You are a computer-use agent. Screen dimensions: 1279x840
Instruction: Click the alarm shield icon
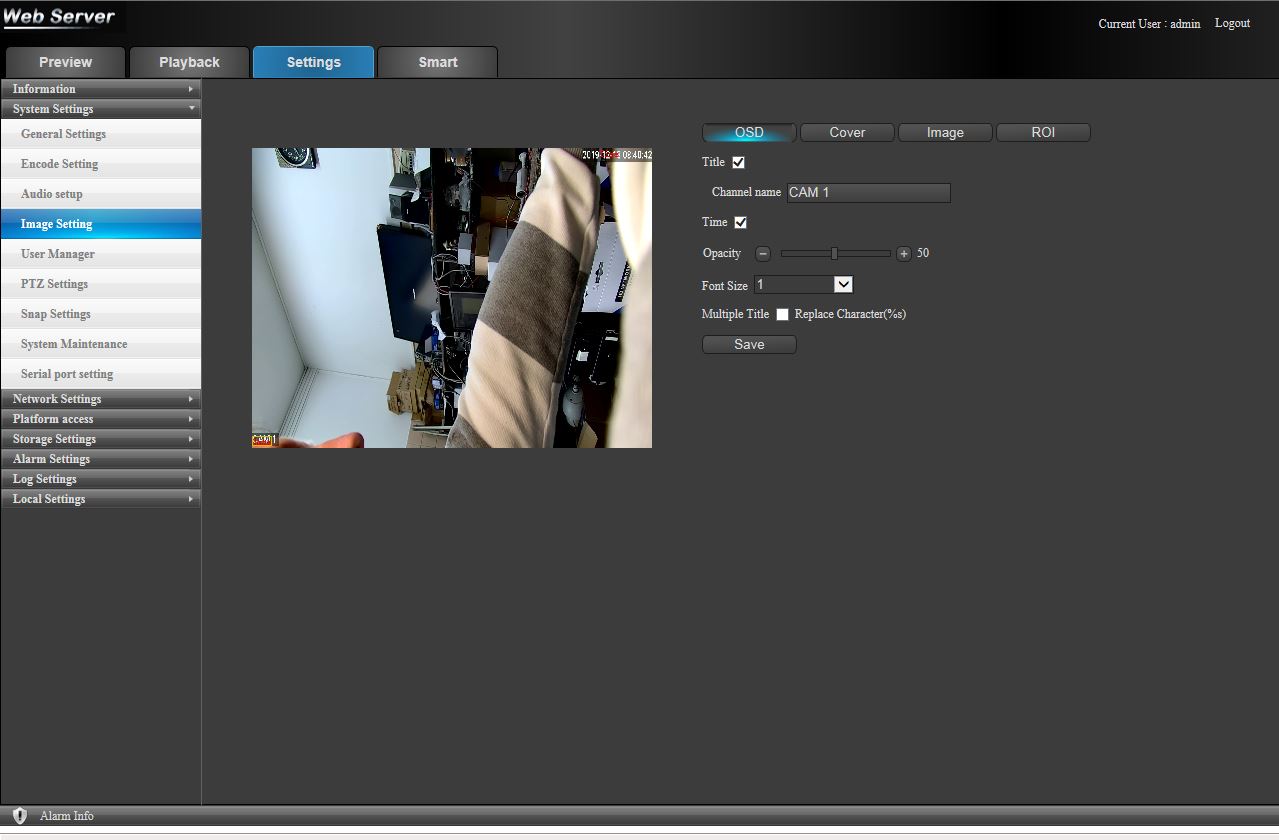point(20,816)
